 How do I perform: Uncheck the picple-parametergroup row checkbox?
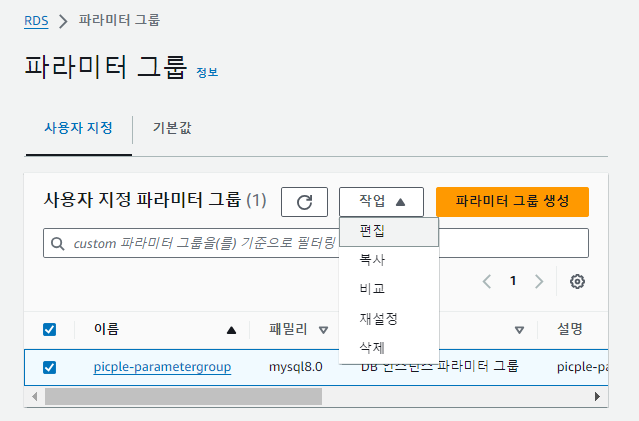(50, 367)
